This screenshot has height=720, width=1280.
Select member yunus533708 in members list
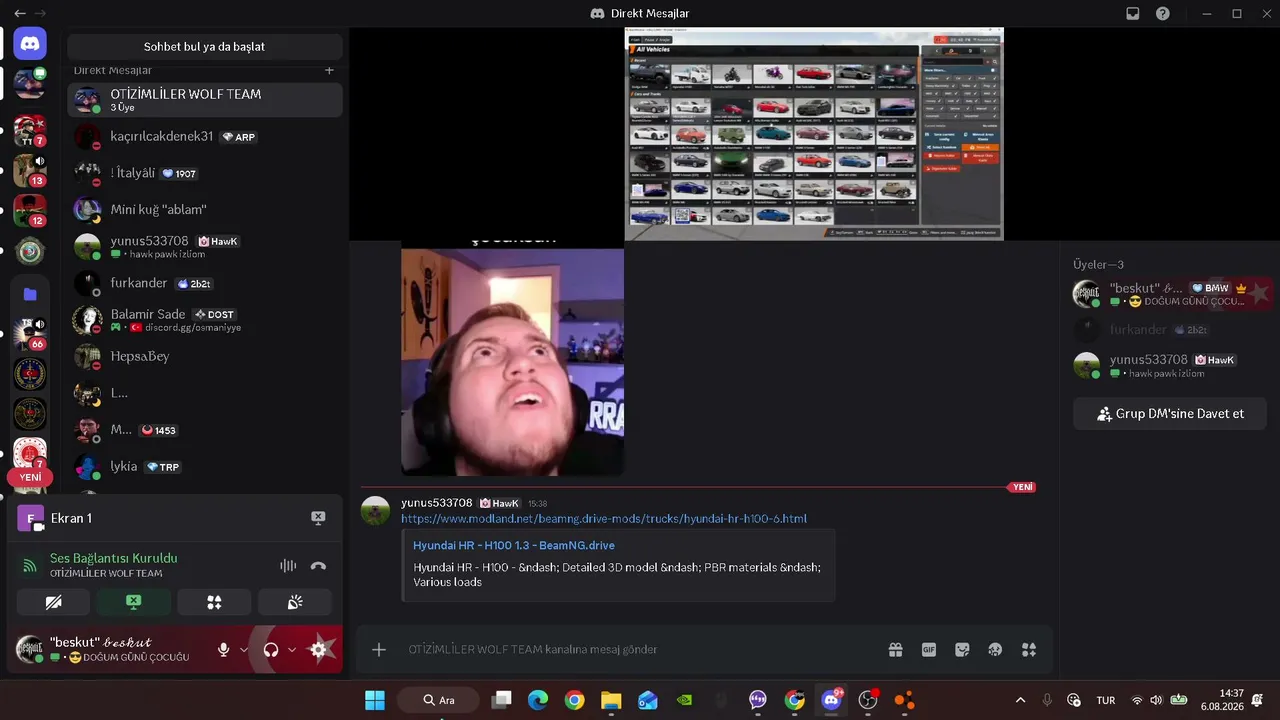tap(1171, 366)
